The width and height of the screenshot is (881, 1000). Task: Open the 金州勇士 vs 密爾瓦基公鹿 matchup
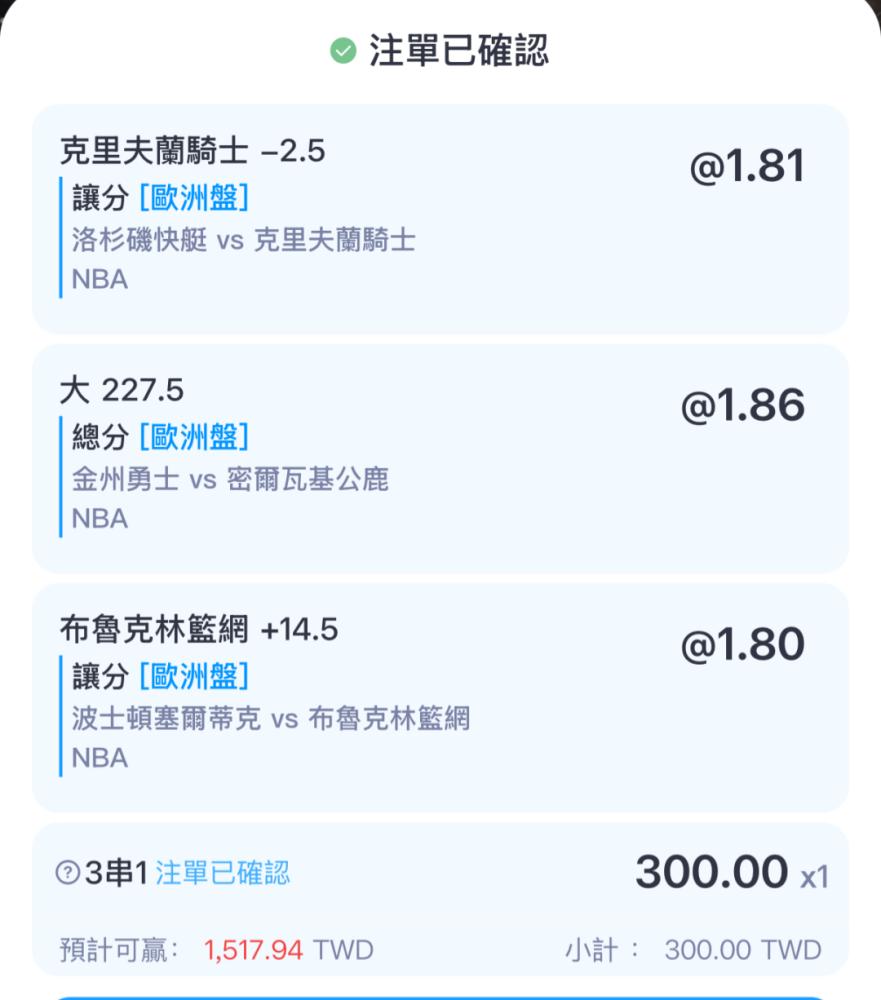click(x=230, y=479)
